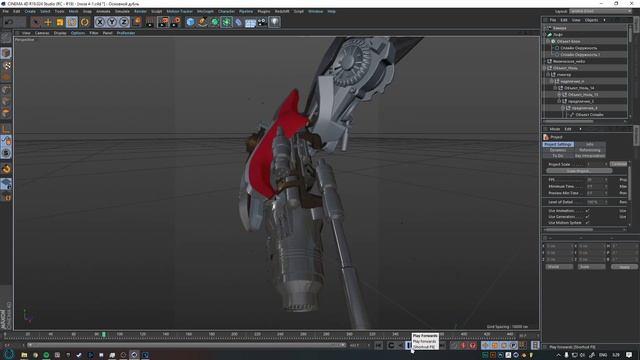640x360 pixels.
Task: Add a Light object
Action: coord(274,22)
